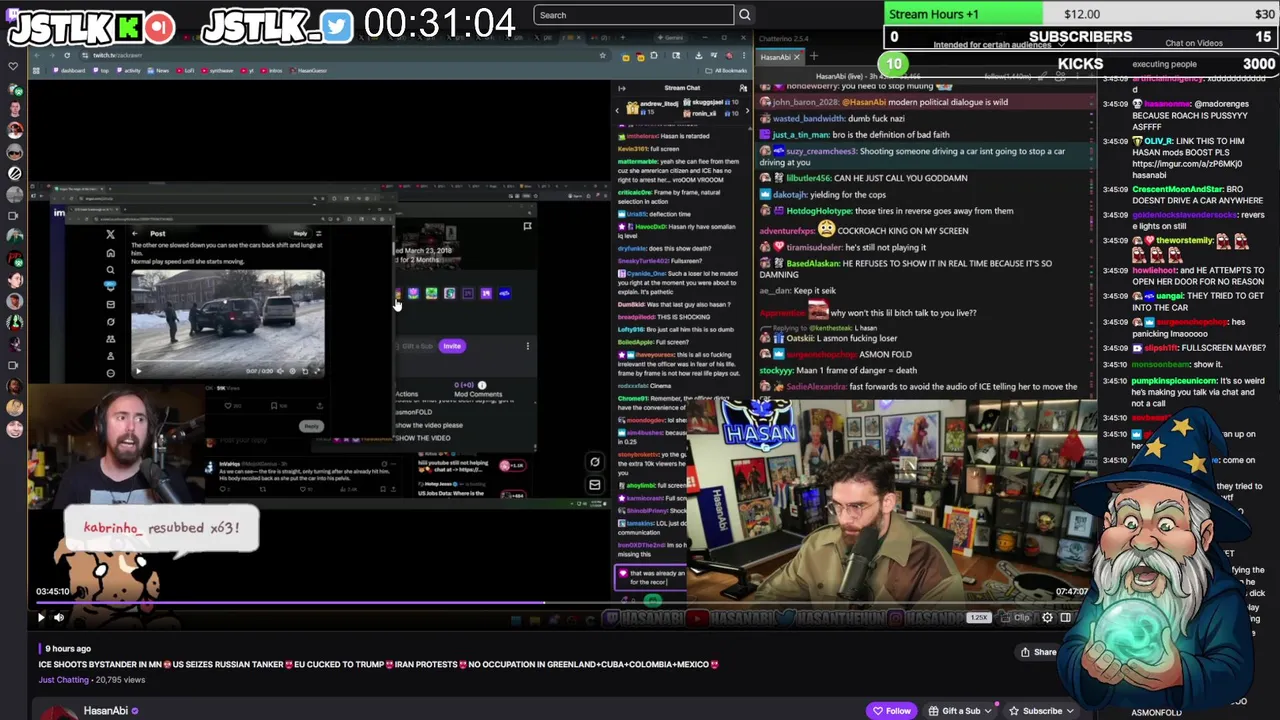Open the HasanGuesr bookmark
This screenshot has height=720, width=1280.
310,71
